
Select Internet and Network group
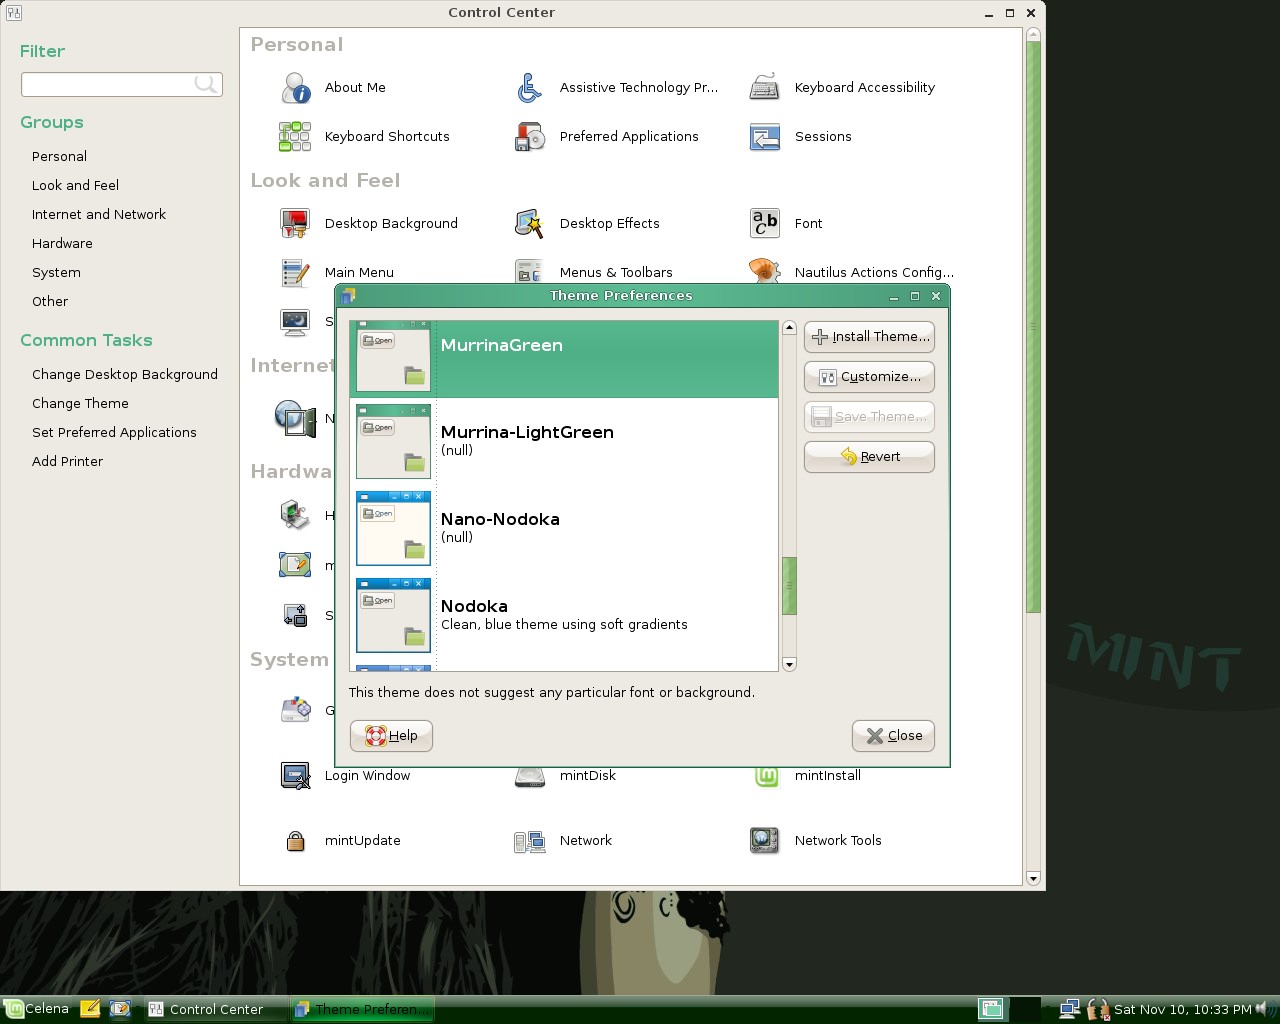coord(99,215)
